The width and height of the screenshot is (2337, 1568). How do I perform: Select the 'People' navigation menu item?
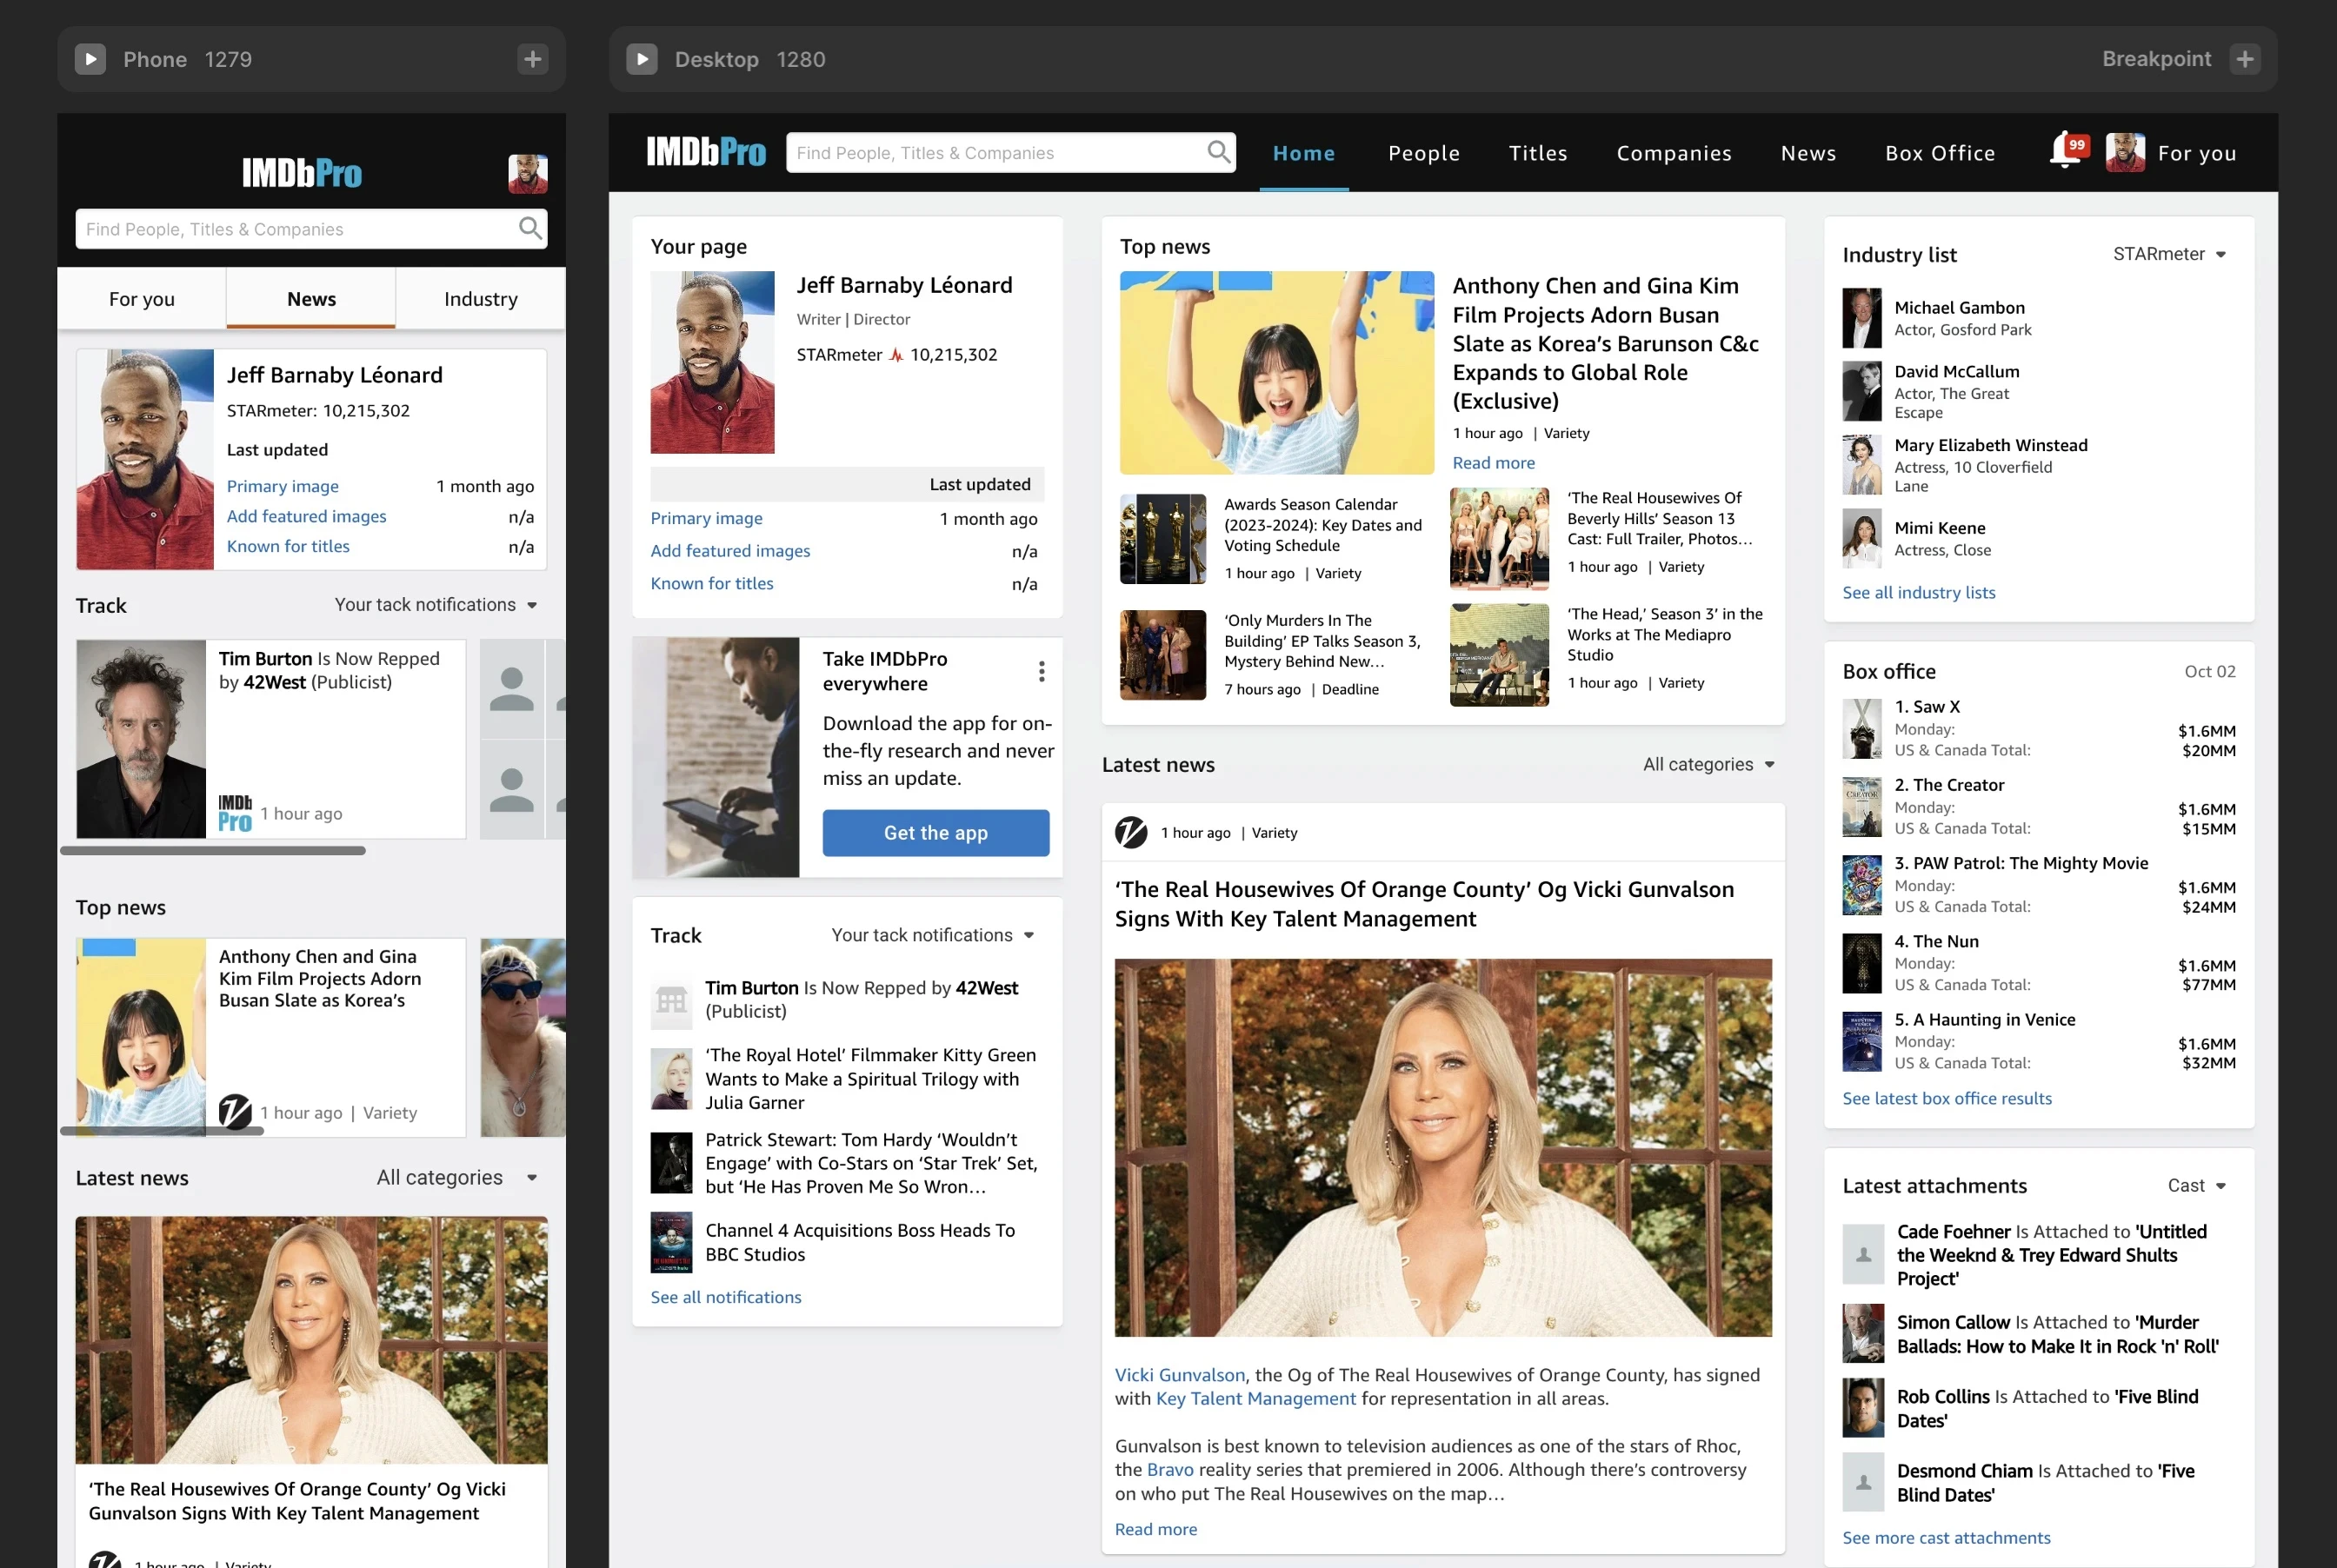[1425, 152]
